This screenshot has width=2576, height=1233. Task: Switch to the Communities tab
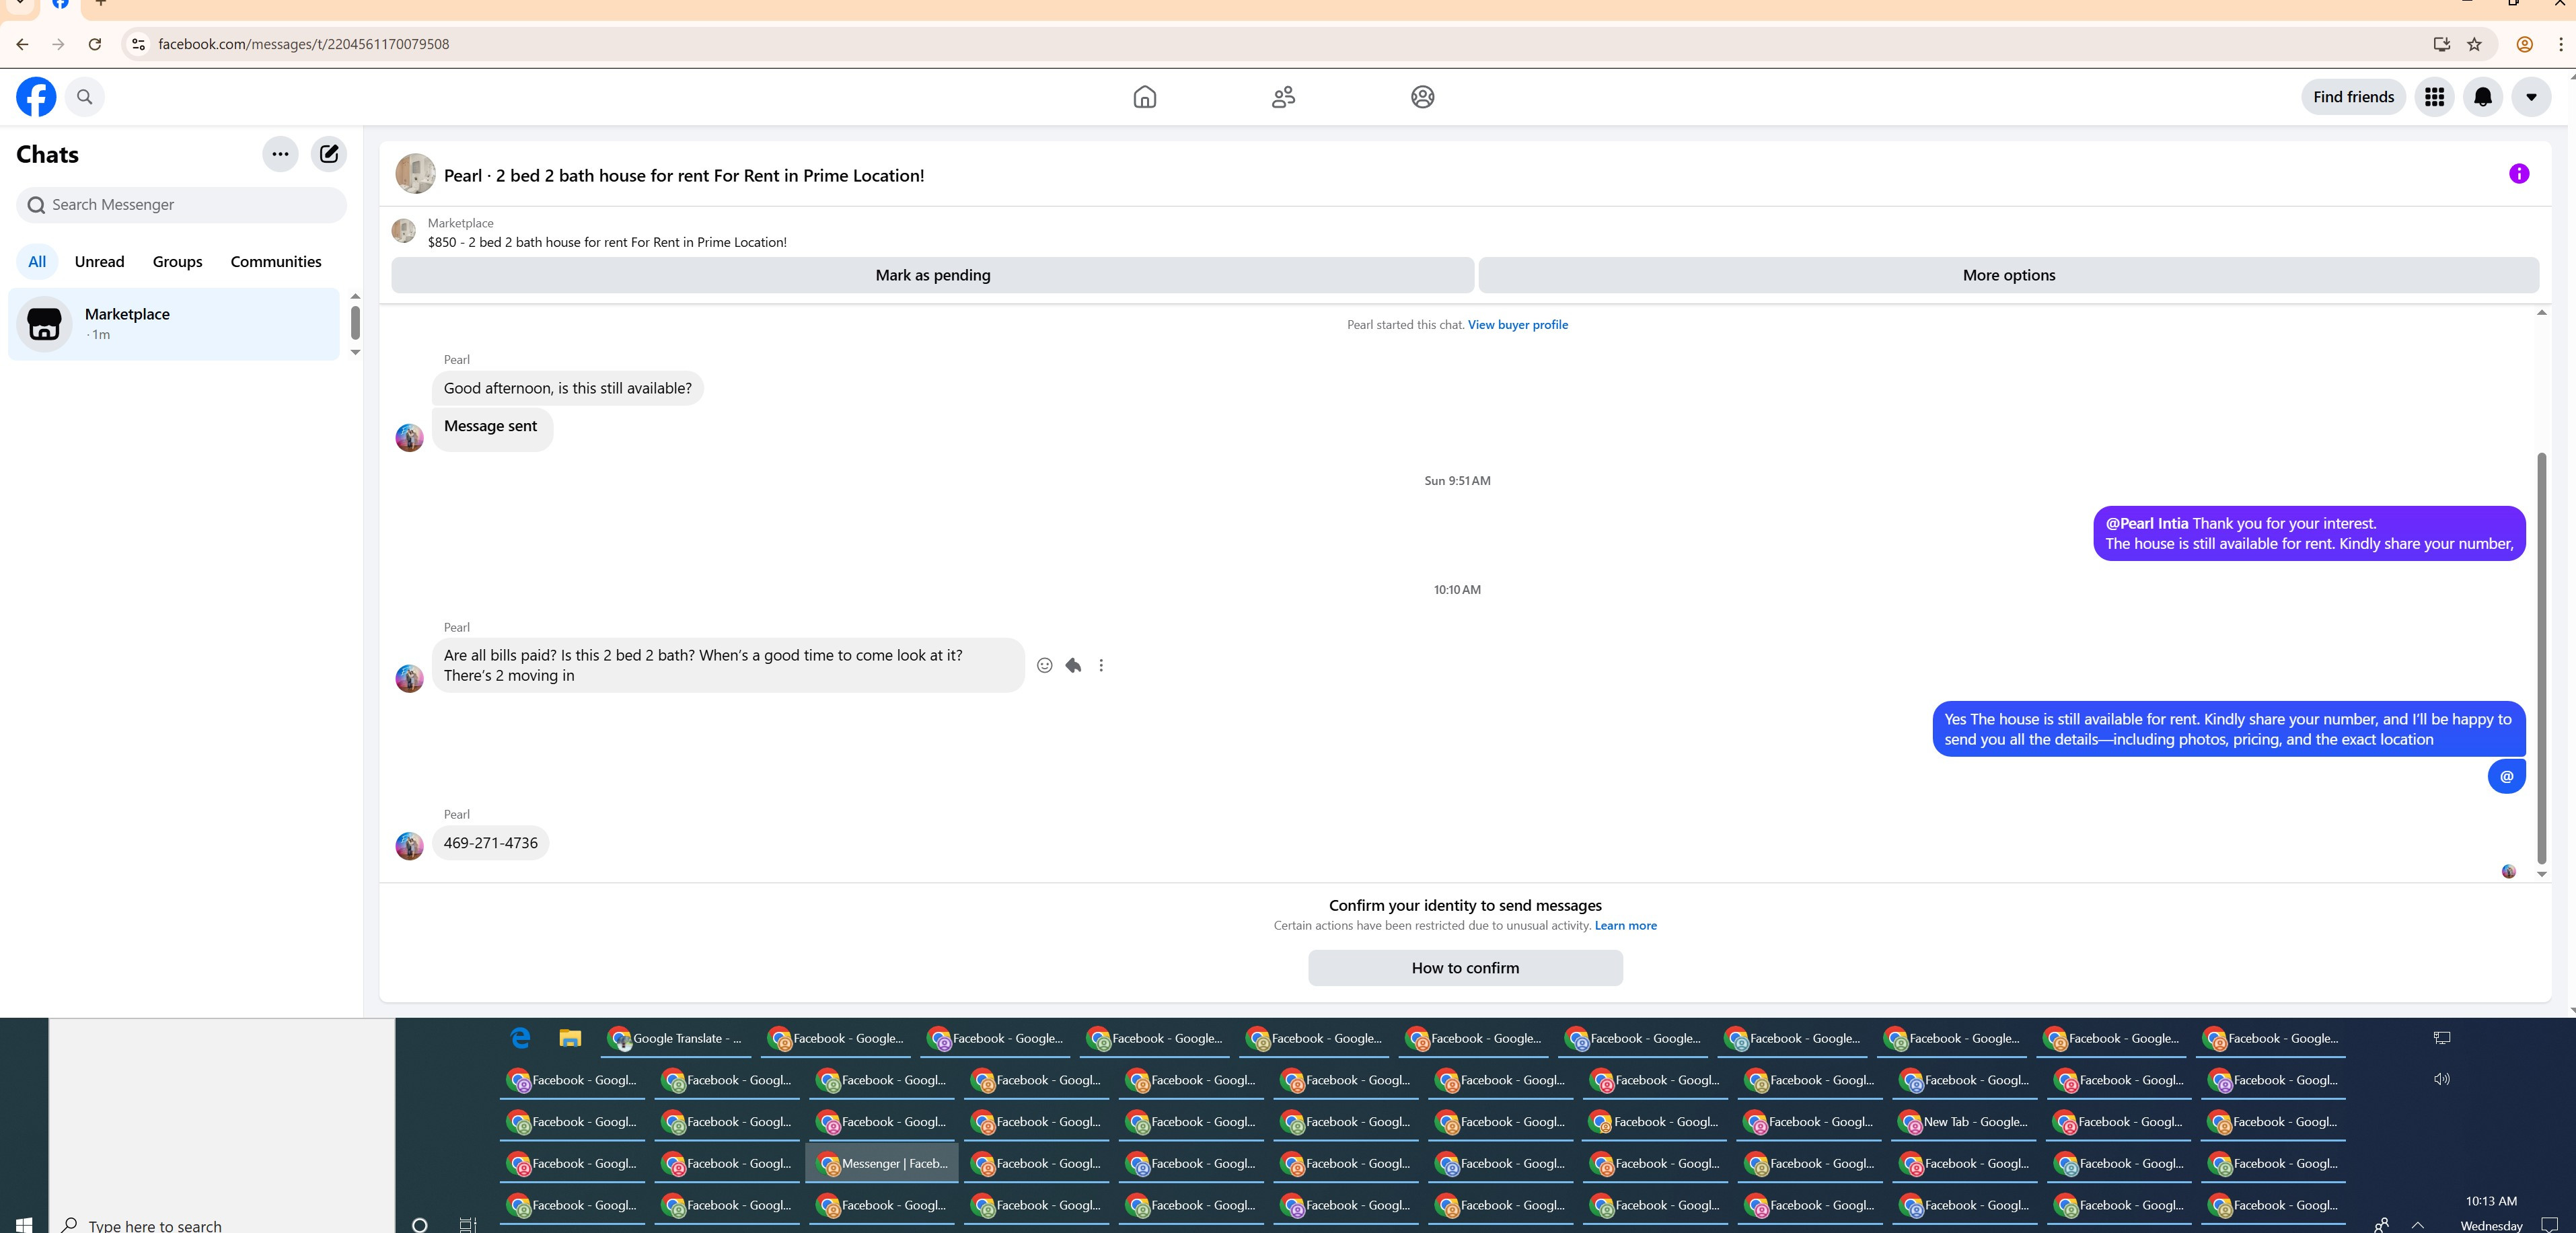click(275, 262)
